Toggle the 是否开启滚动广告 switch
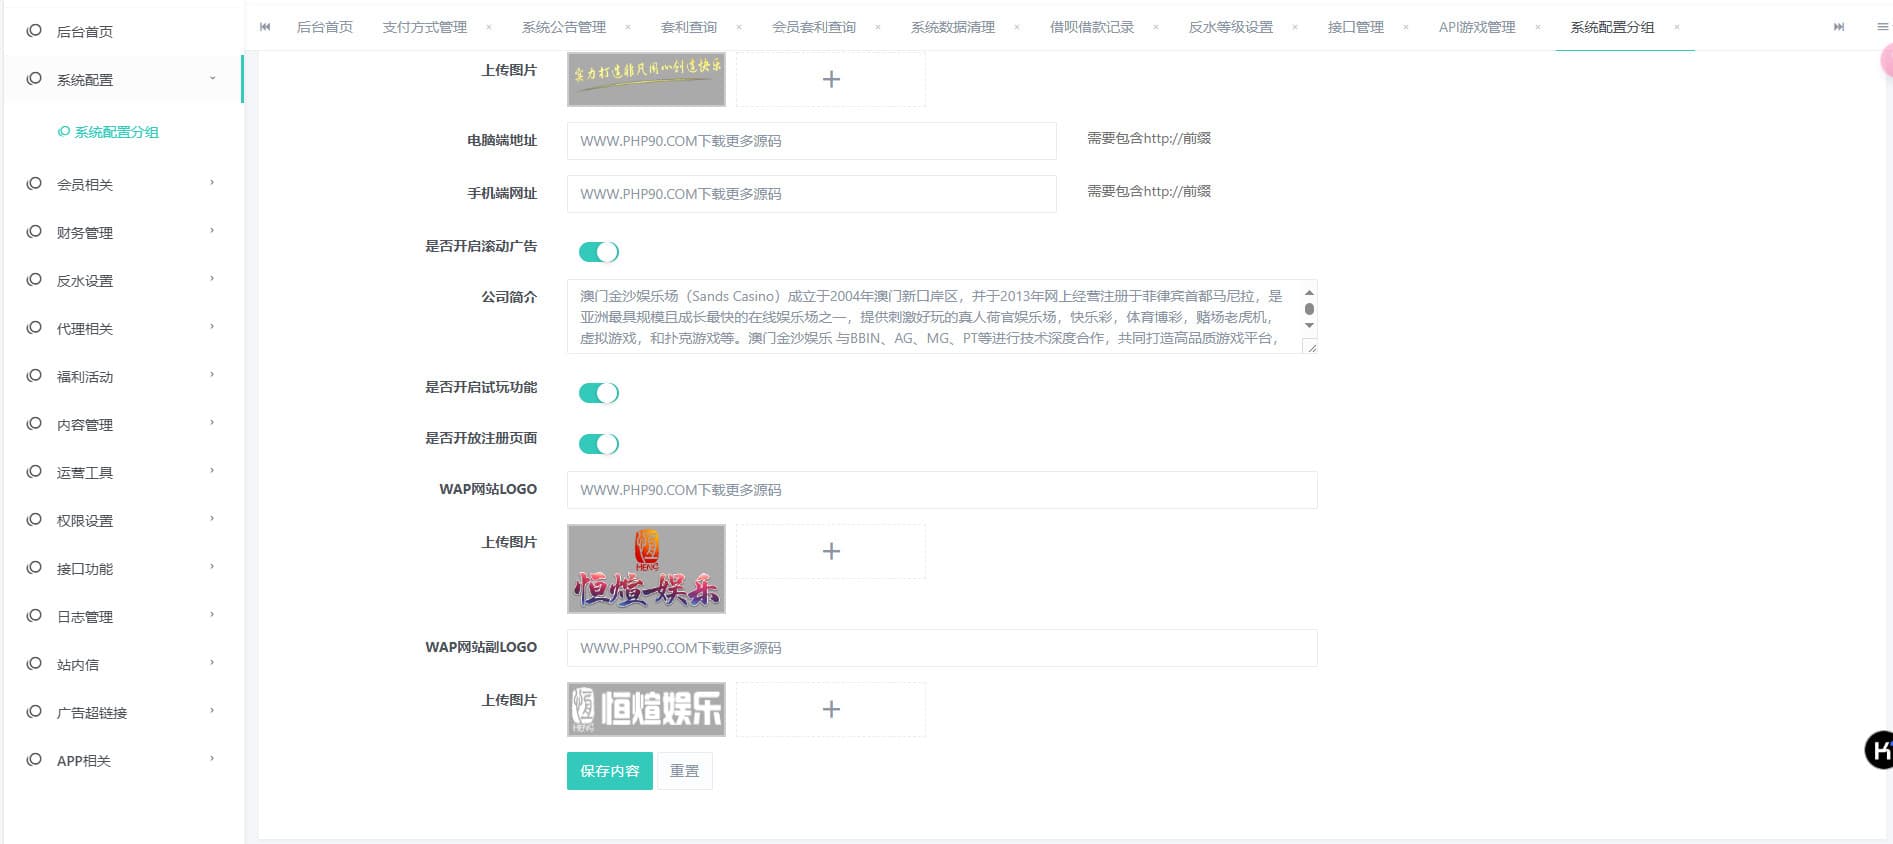Image resolution: width=1893 pixels, height=844 pixels. pos(598,252)
